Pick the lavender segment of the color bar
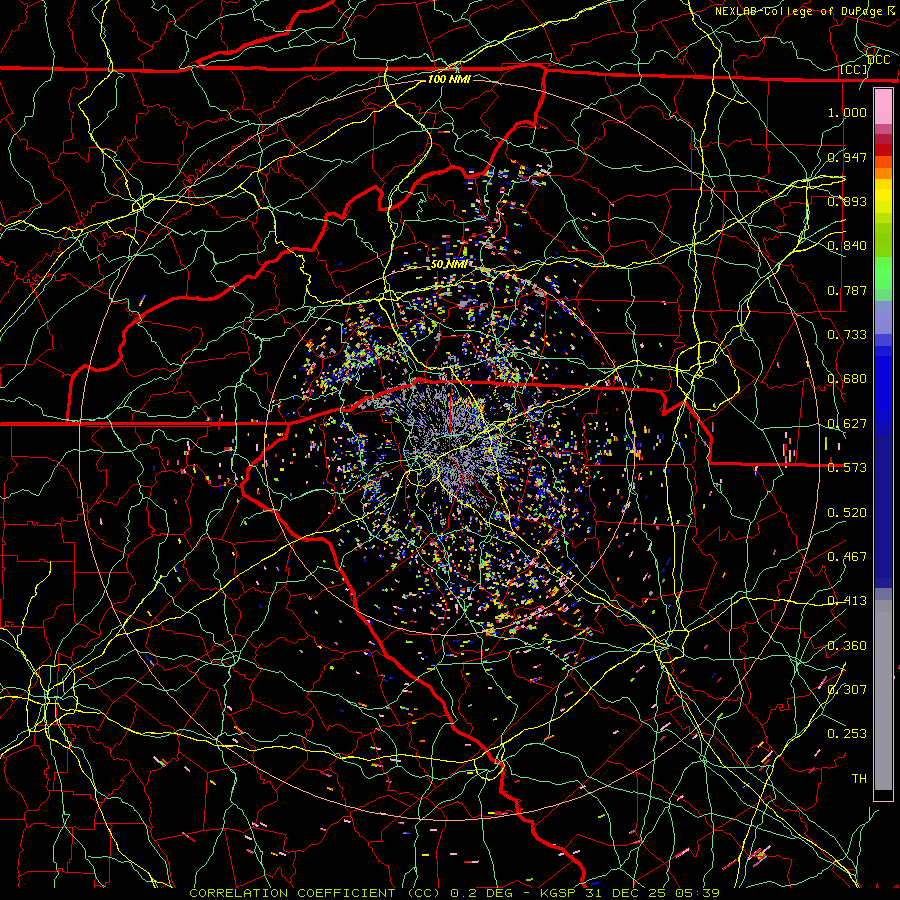Viewport: 900px width, 900px height. [x=883, y=317]
